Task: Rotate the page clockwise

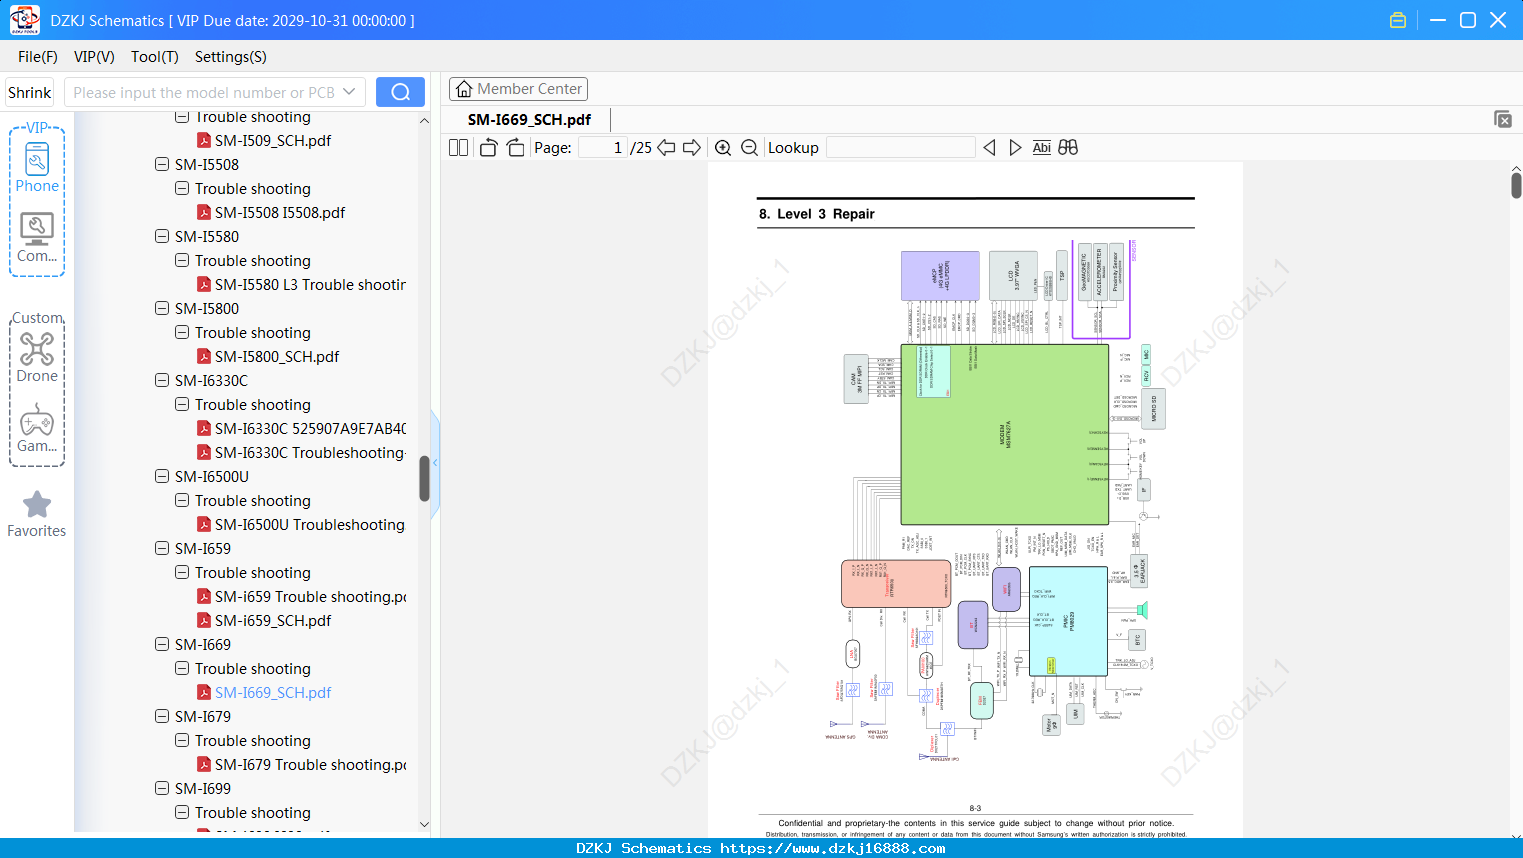Action: tap(515, 148)
